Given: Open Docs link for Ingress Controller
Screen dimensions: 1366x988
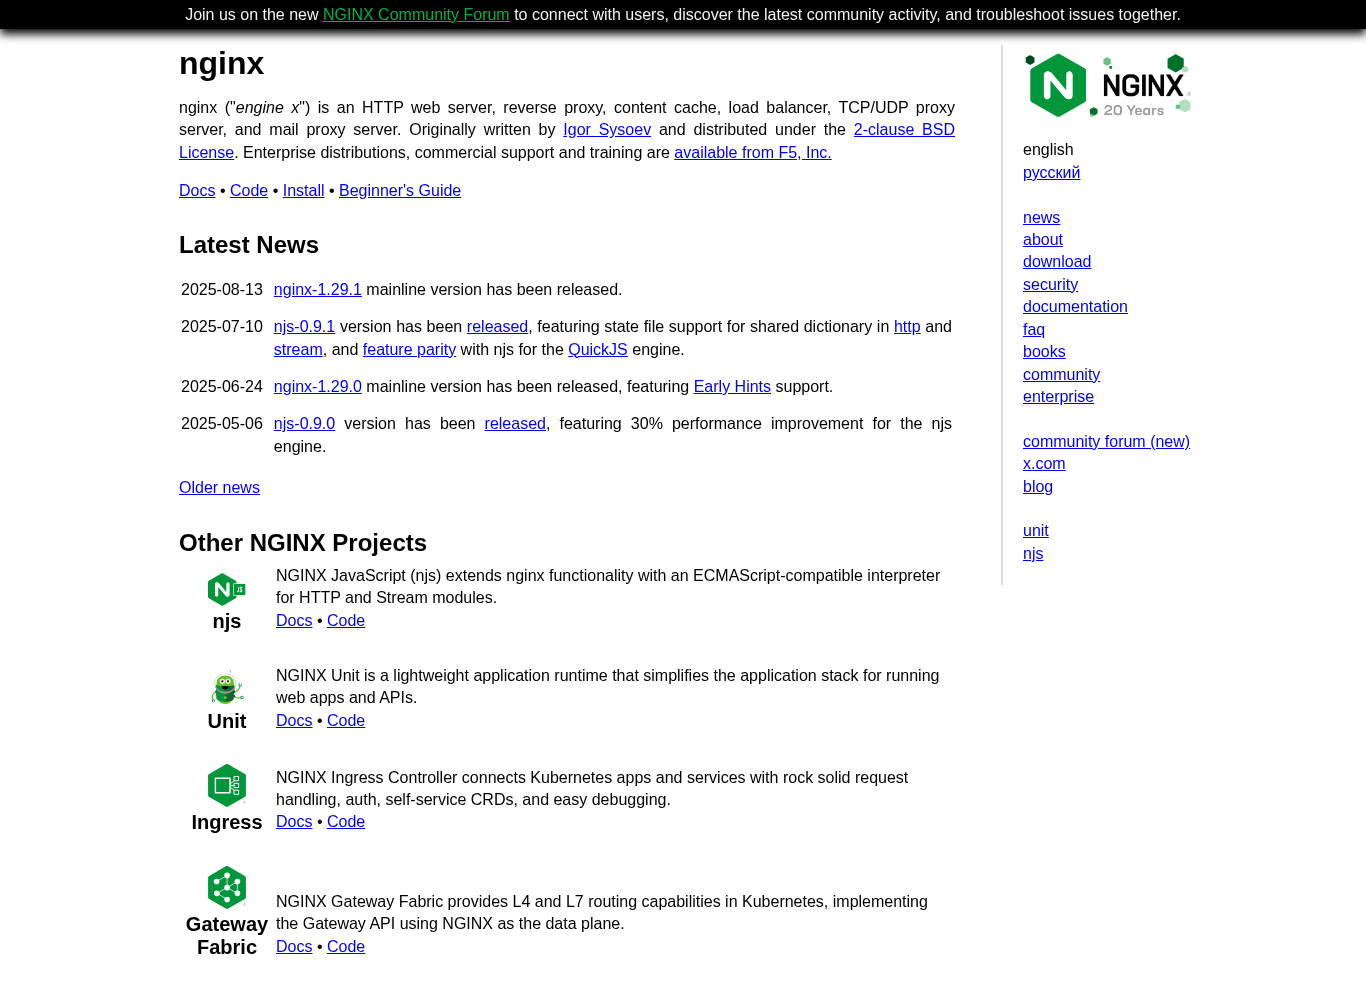Looking at the screenshot, I should [294, 822].
